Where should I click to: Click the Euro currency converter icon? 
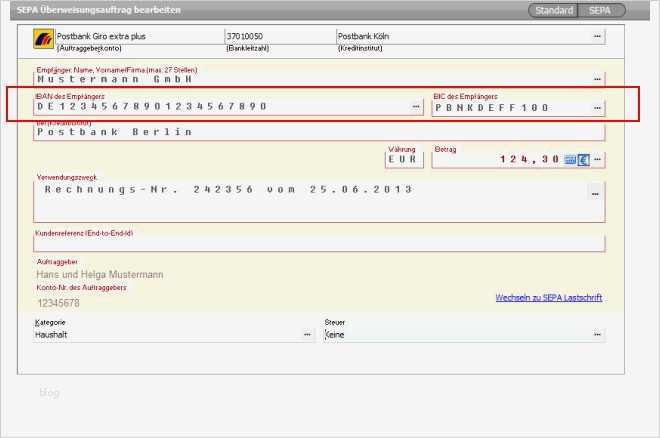[583, 159]
